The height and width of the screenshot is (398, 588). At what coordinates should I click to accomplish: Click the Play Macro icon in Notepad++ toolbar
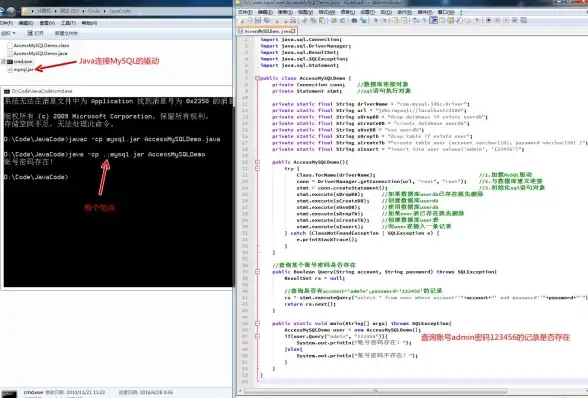click(x=506, y=20)
